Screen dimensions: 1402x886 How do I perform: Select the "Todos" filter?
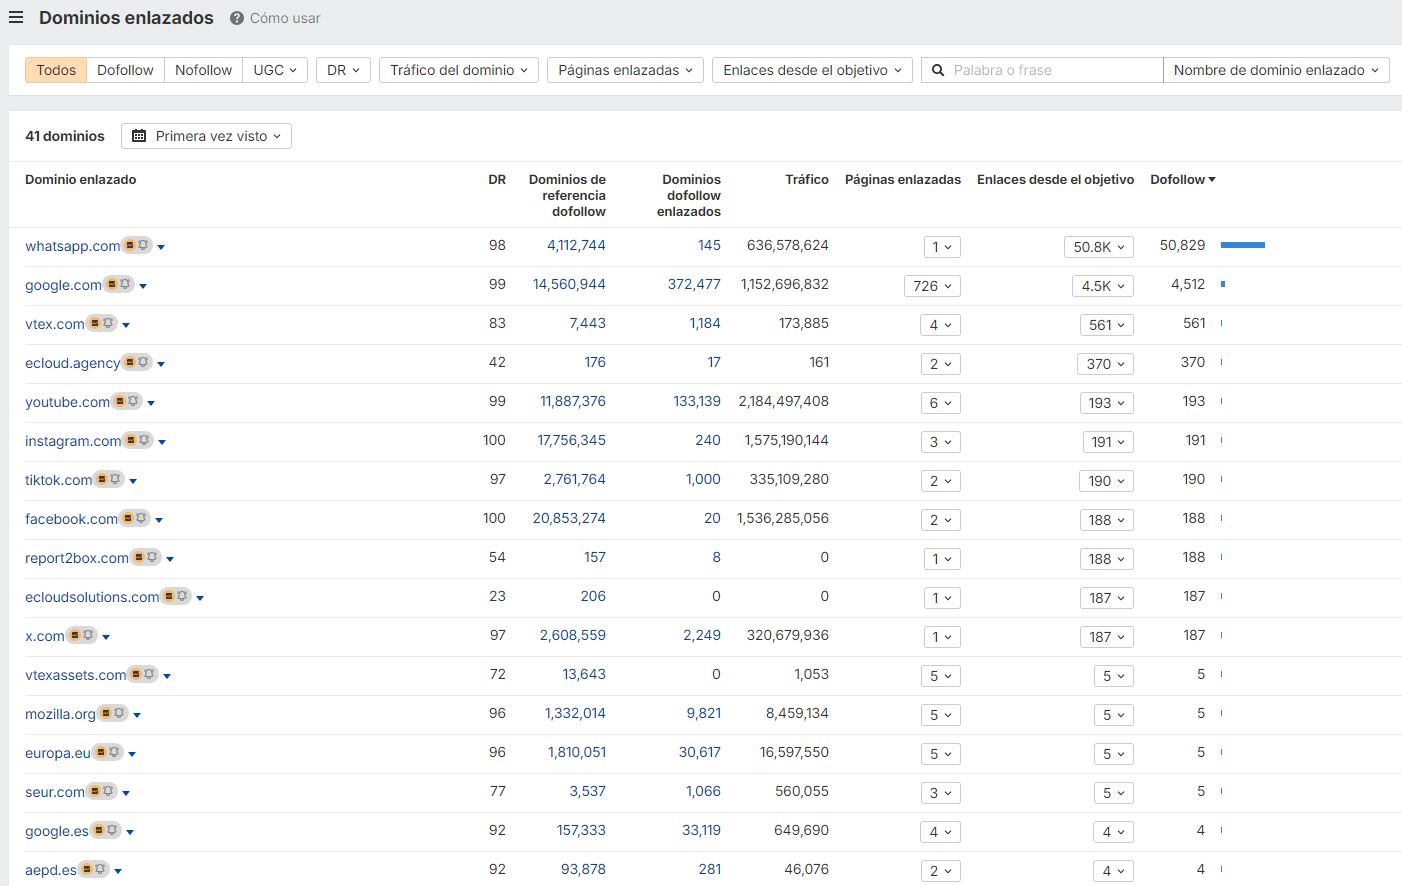55,70
